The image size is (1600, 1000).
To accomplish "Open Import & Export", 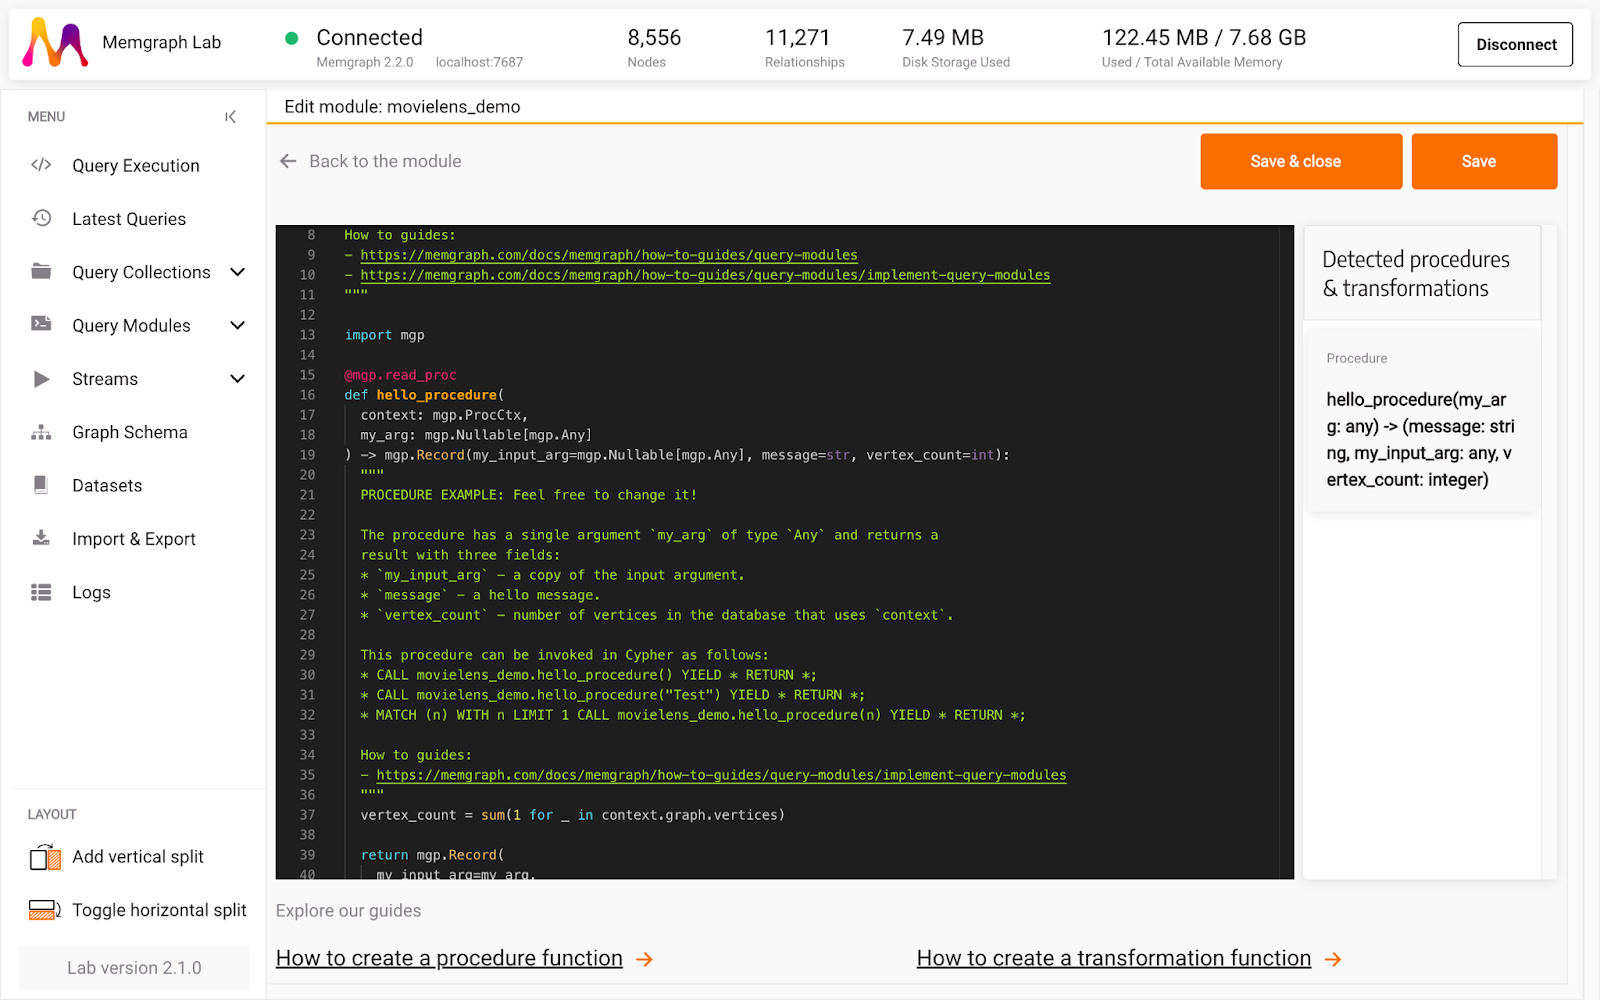I will [x=133, y=538].
